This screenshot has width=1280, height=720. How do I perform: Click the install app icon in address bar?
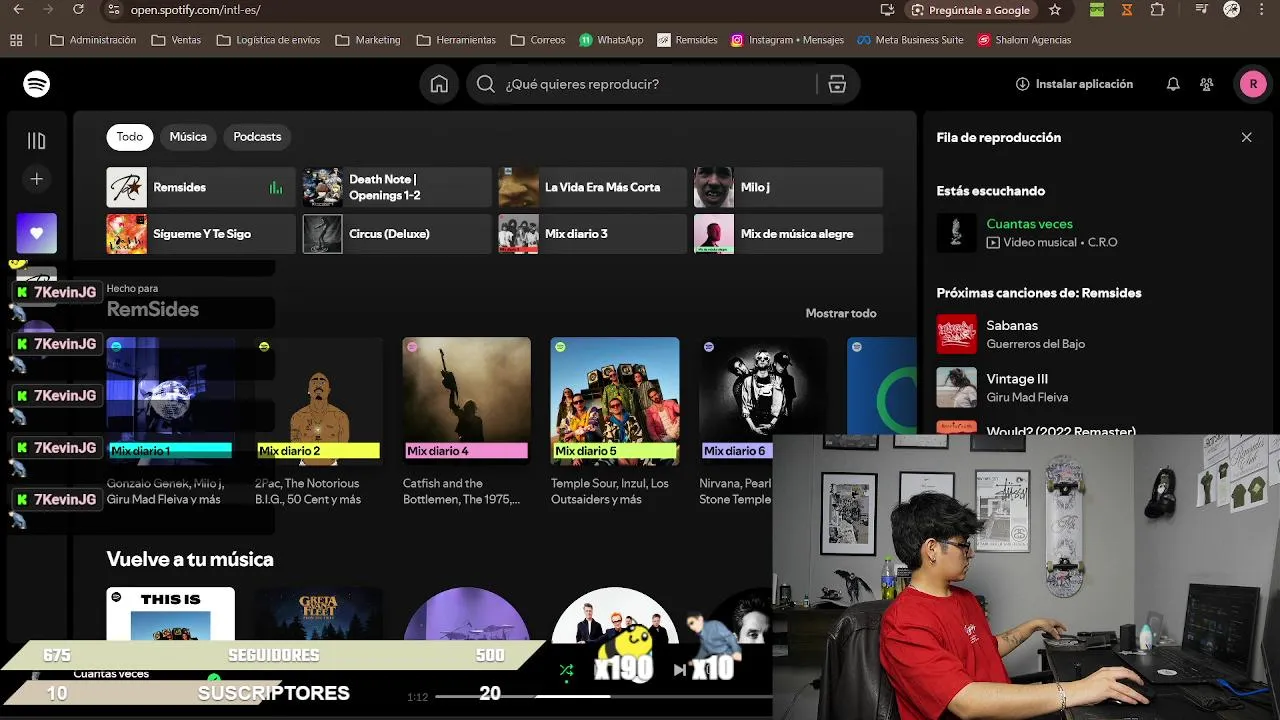click(887, 10)
